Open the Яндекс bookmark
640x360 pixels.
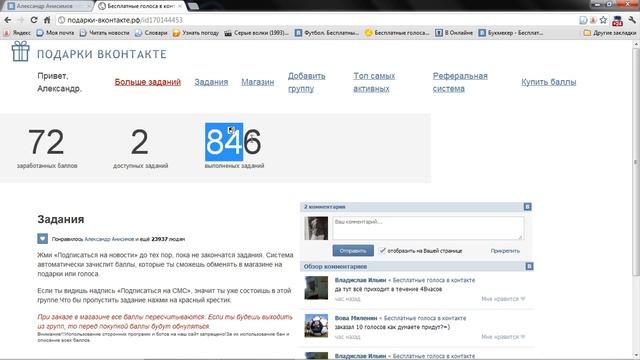pyautogui.click(x=17, y=33)
